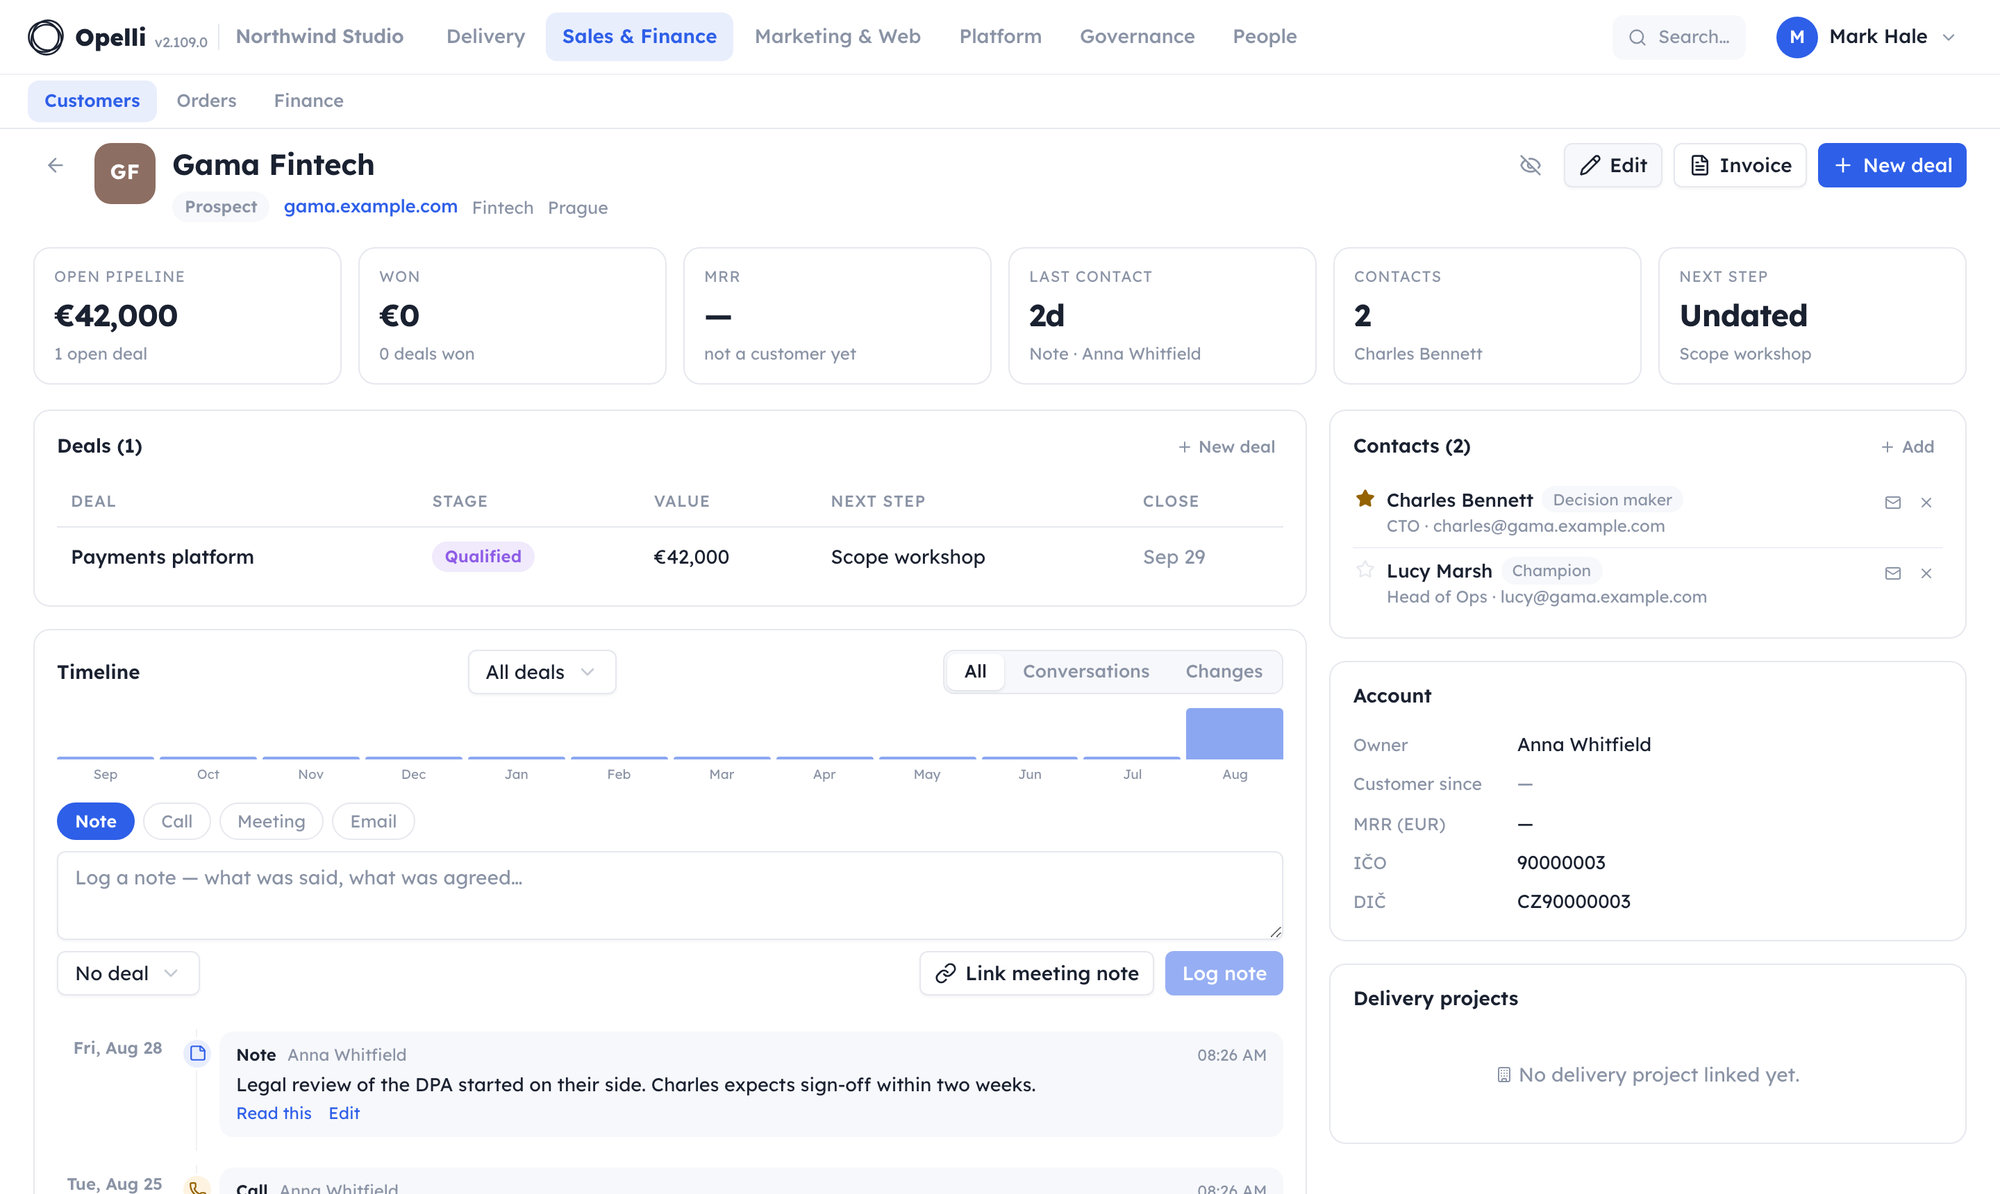Toggle the star for Lucy Marsh
The width and height of the screenshot is (2000, 1194).
pyautogui.click(x=1365, y=570)
